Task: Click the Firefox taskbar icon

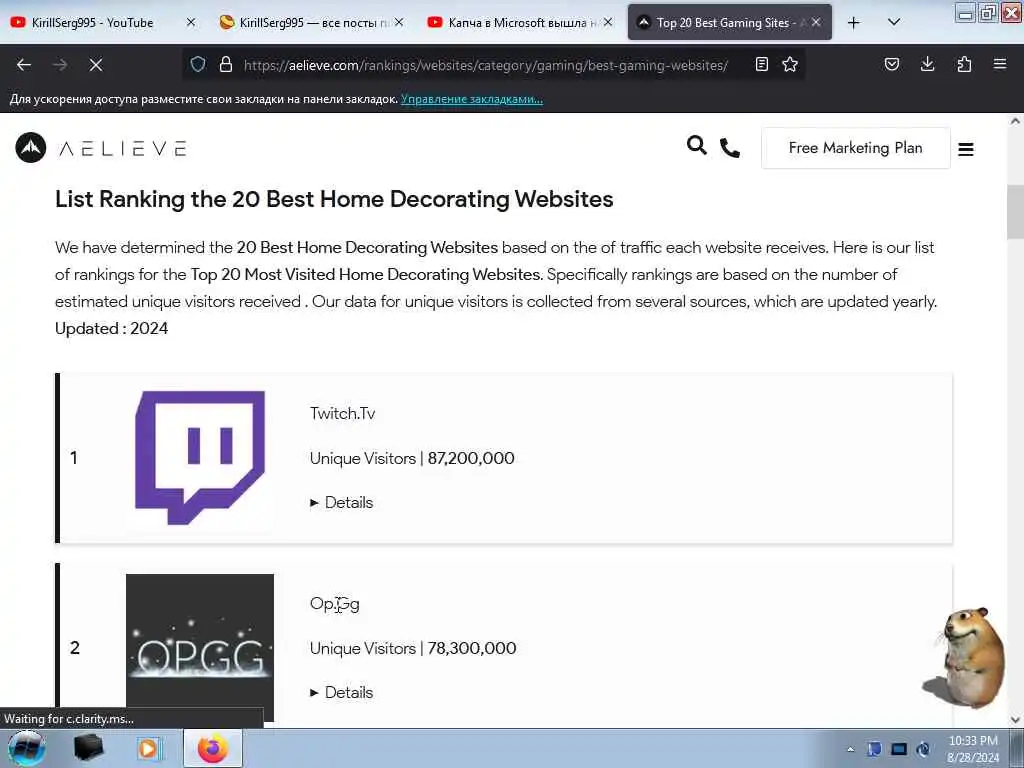Action: [213, 748]
